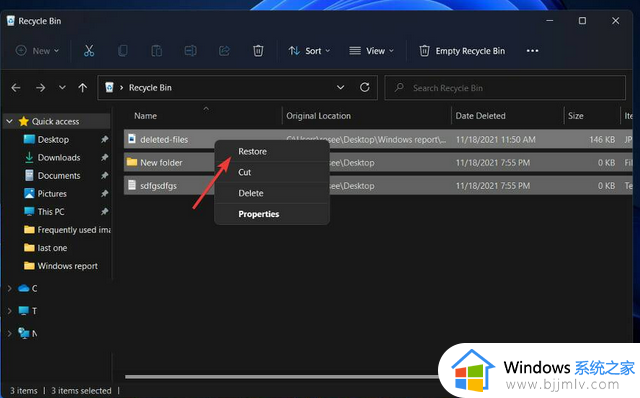Collapse the Quick access section
Image resolution: width=640 pixels, height=398 pixels.
[x=9, y=122]
